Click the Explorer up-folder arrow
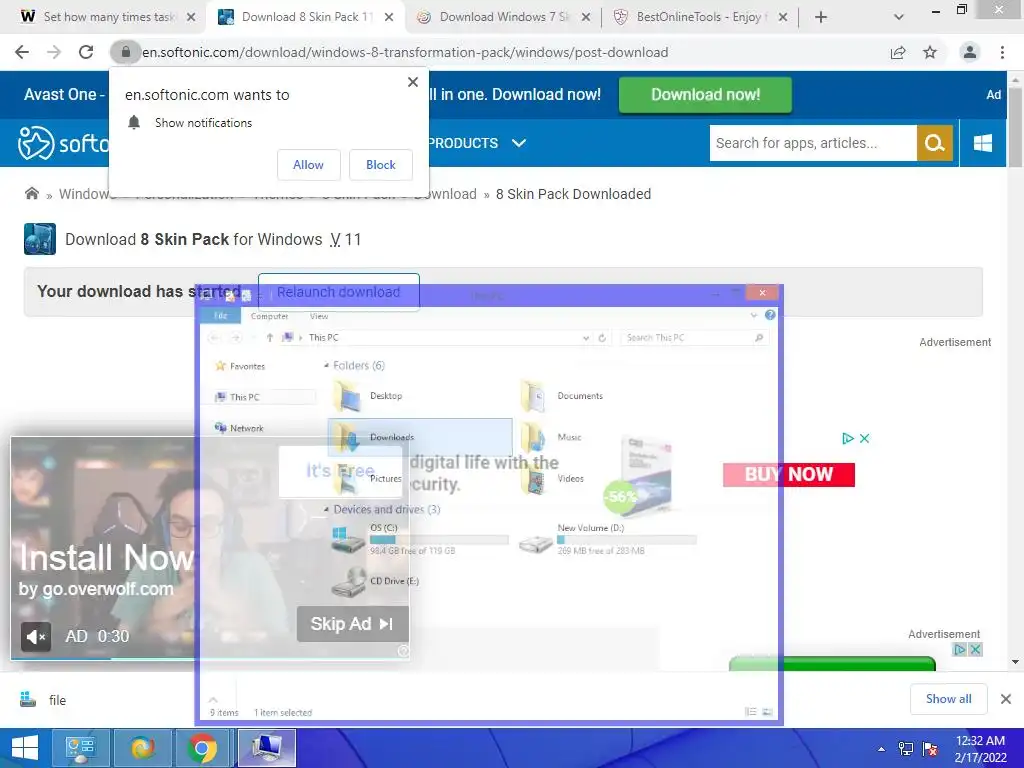Image resolution: width=1024 pixels, height=768 pixels. (x=269, y=338)
